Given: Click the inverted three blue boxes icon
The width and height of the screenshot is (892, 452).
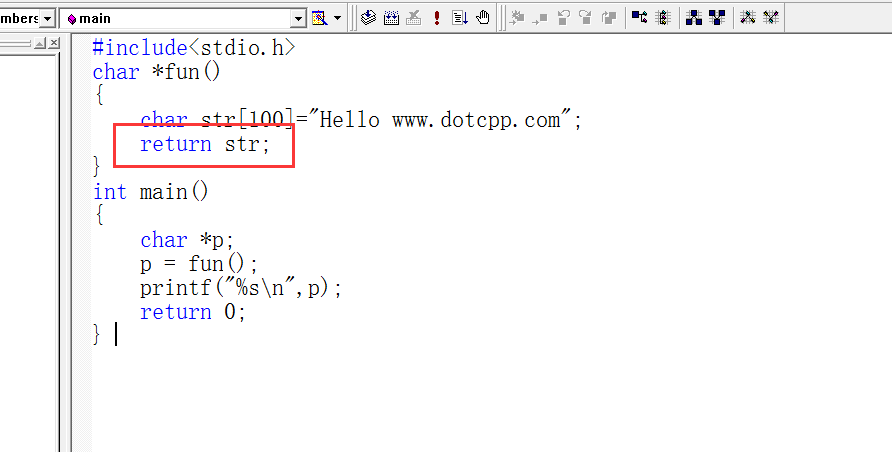Looking at the screenshot, I should pos(717,17).
